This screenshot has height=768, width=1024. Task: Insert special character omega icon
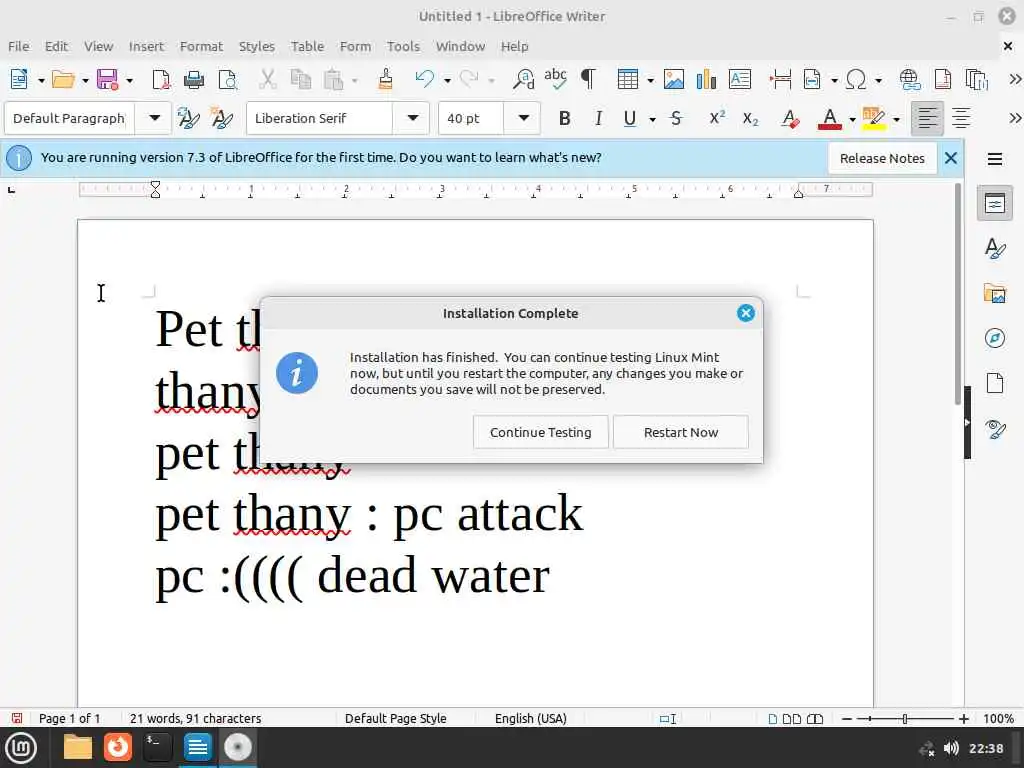(x=856, y=80)
